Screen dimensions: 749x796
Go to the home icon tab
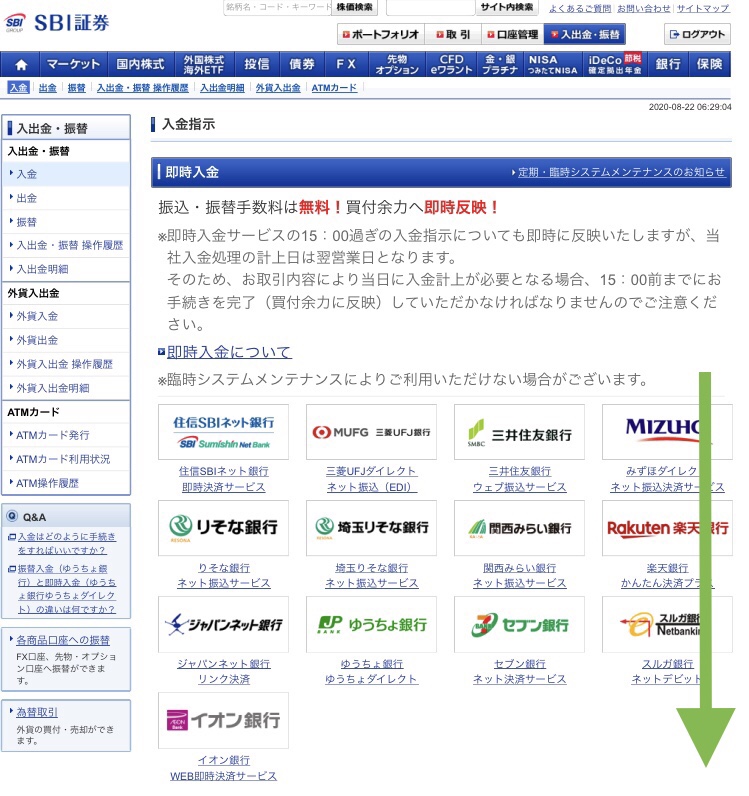(x=21, y=64)
